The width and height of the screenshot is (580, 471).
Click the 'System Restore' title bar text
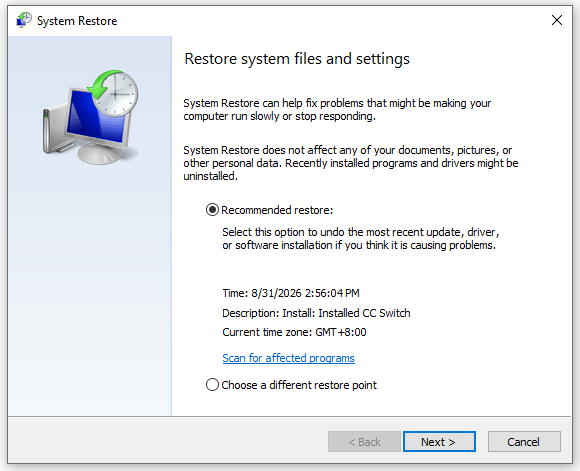click(77, 21)
